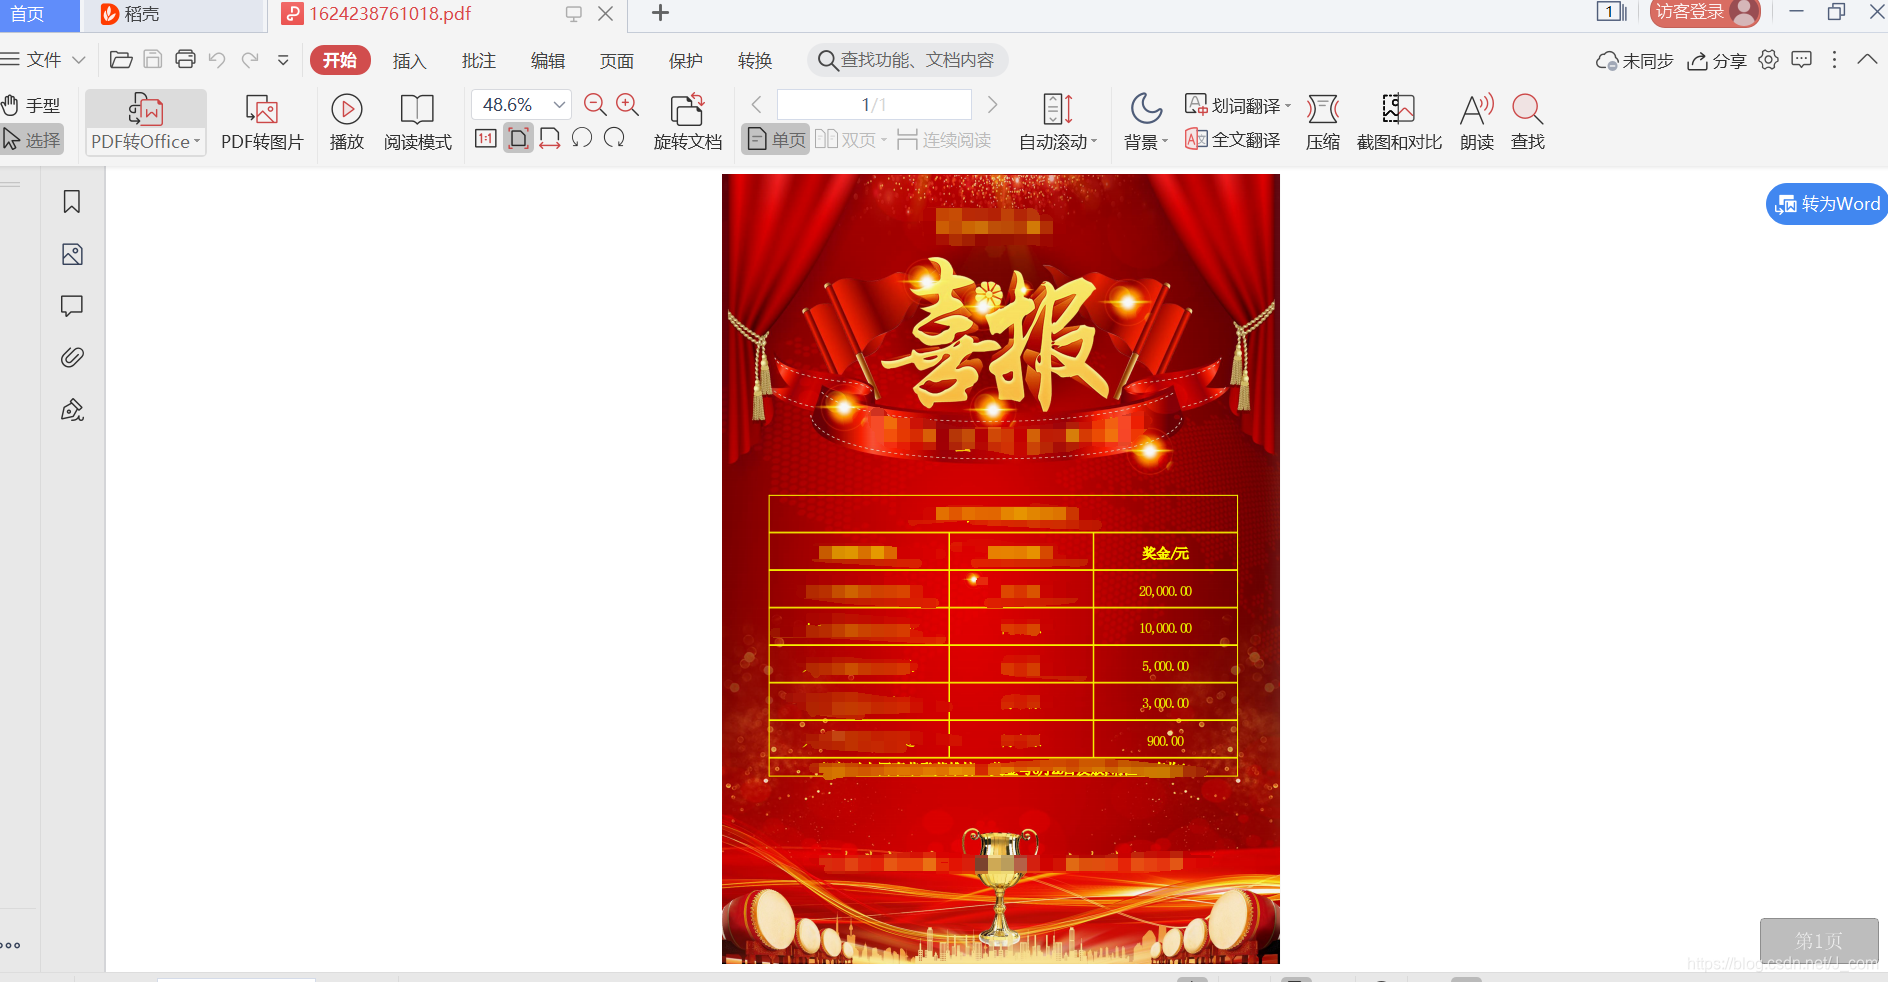Screen dimensions: 1888x982
Task: Open comments sidebar panel
Action: pos(72,306)
